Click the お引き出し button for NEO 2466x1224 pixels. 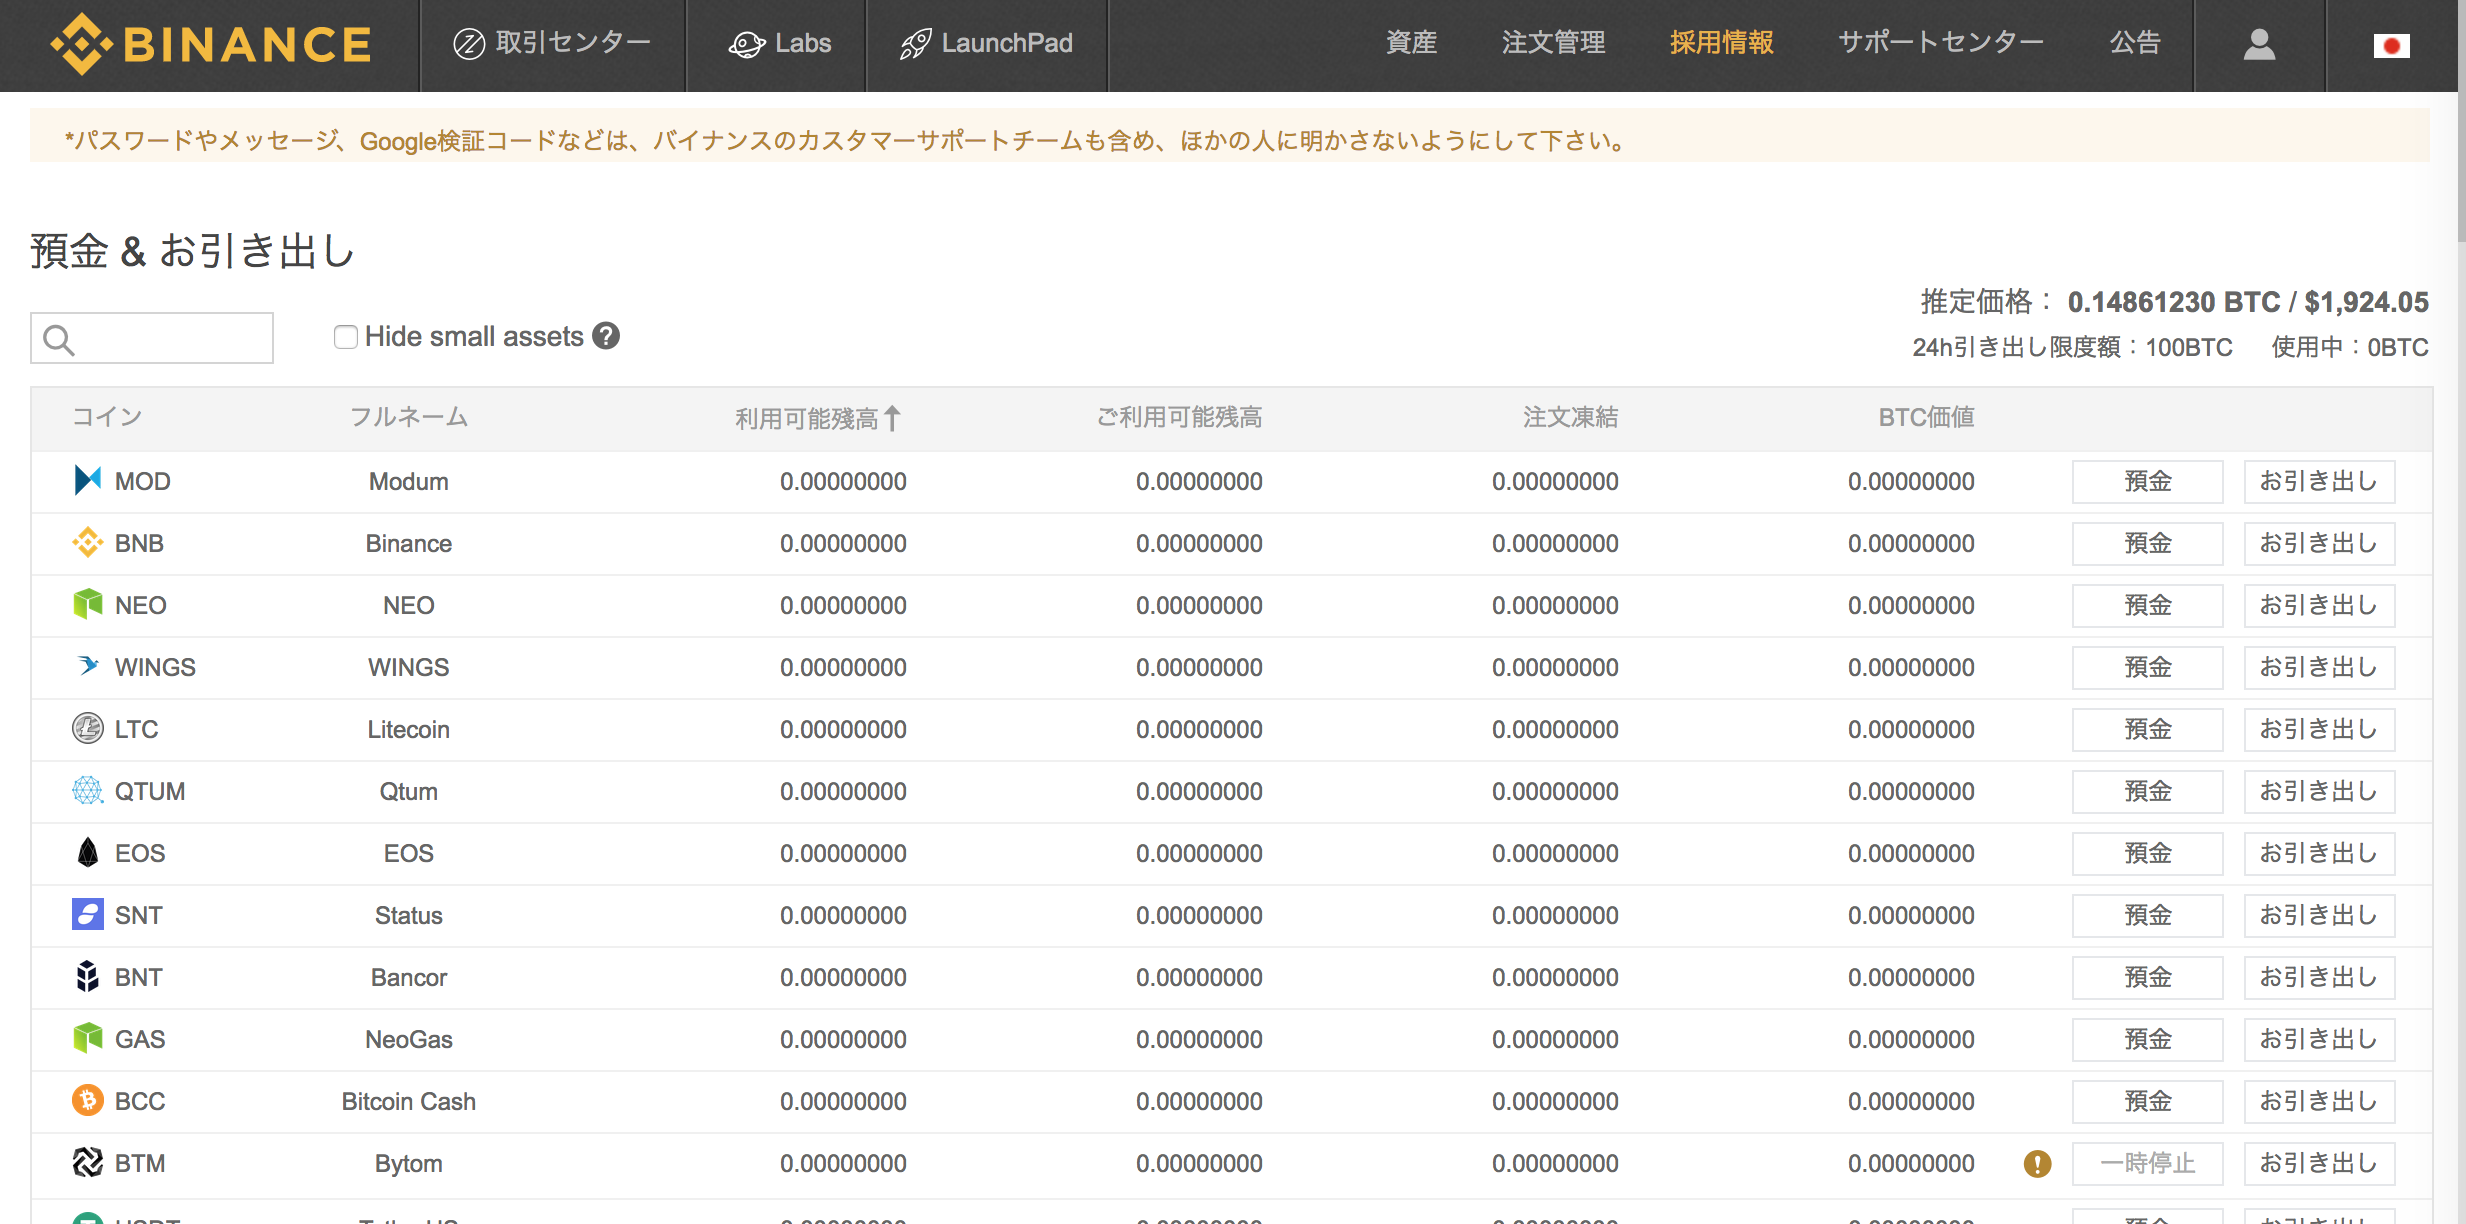coord(2319,606)
